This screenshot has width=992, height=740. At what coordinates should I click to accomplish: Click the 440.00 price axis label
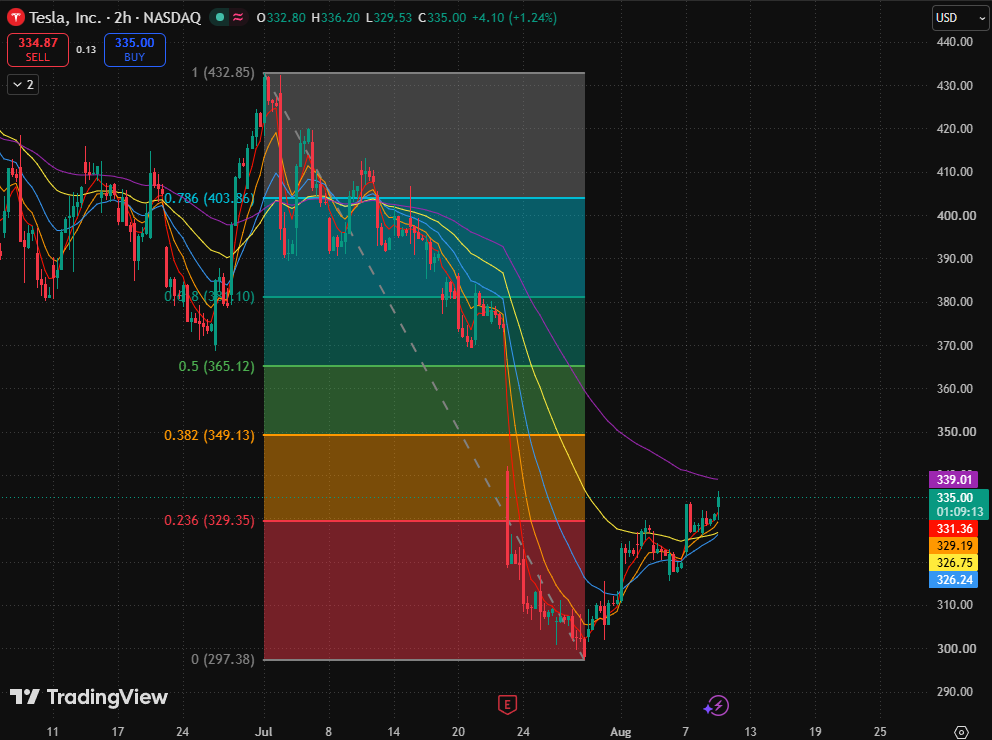[954, 42]
